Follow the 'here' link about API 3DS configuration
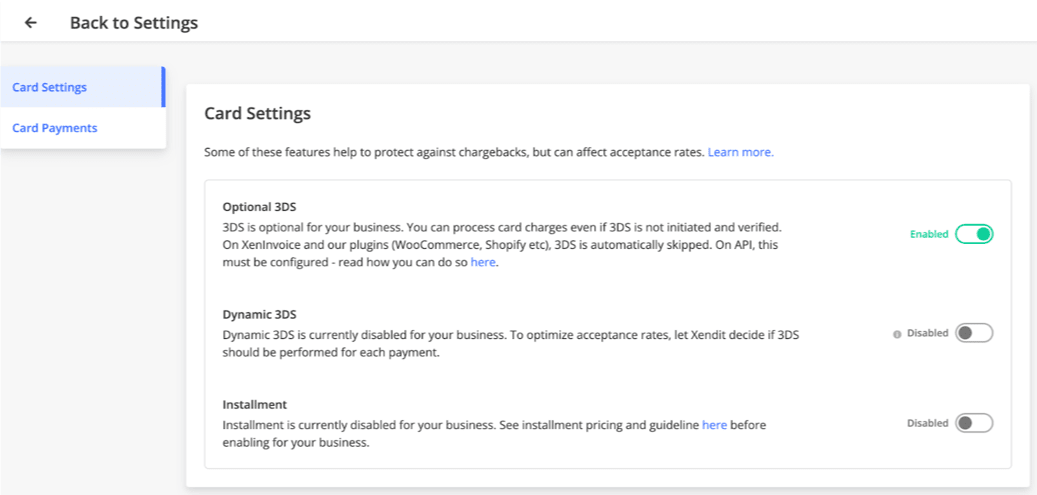The width and height of the screenshot is (1037, 495). click(x=483, y=263)
